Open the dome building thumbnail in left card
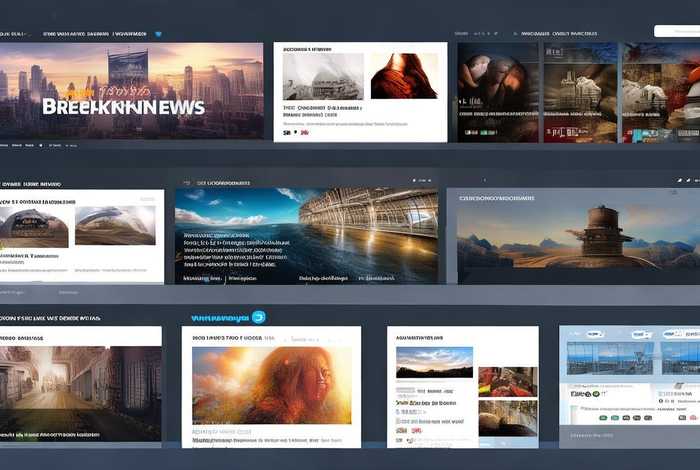Screen dimensions: 700x470 pos(115,227)
